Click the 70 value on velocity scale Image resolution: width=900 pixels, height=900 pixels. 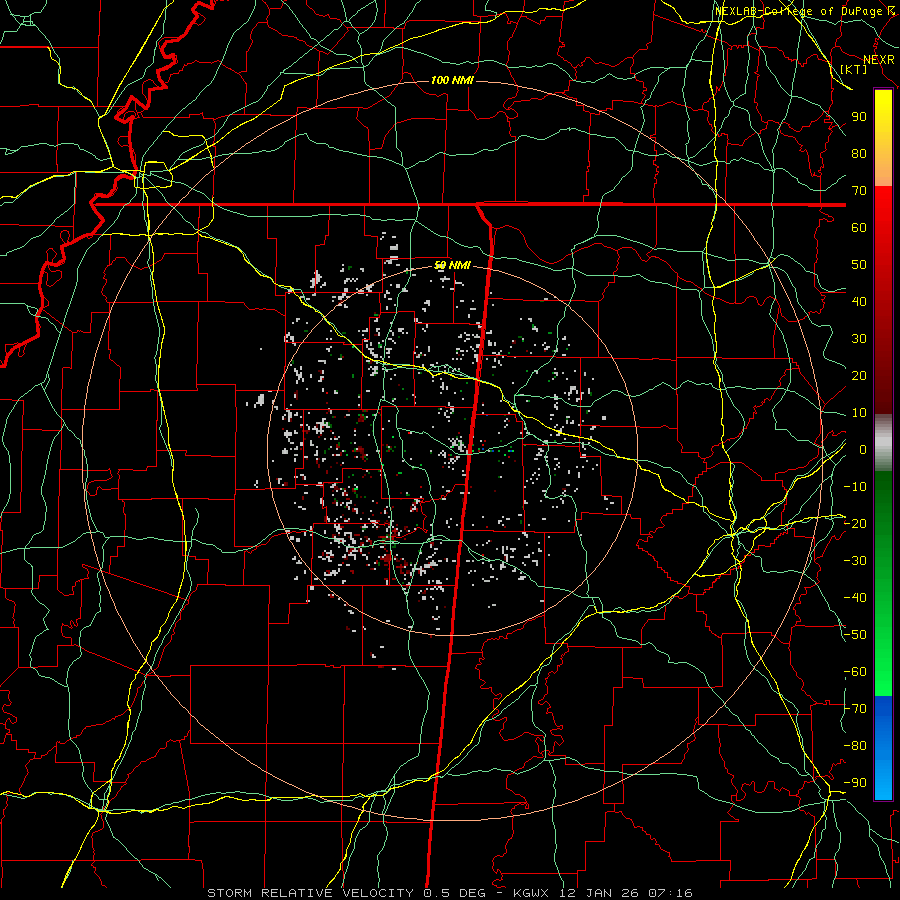[x=859, y=191]
